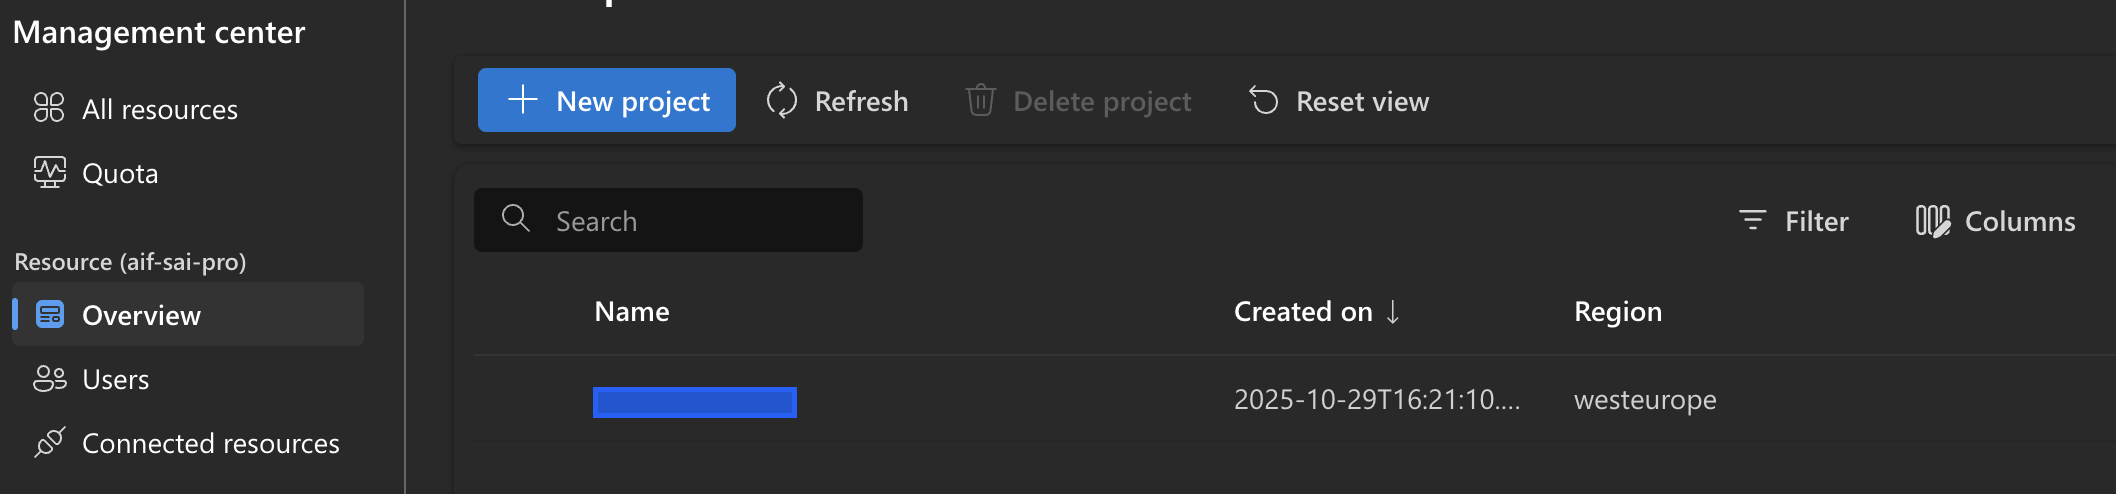Click the Users people icon
The width and height of the screenshot is (2116, 494).
click(x=49, y=378)
